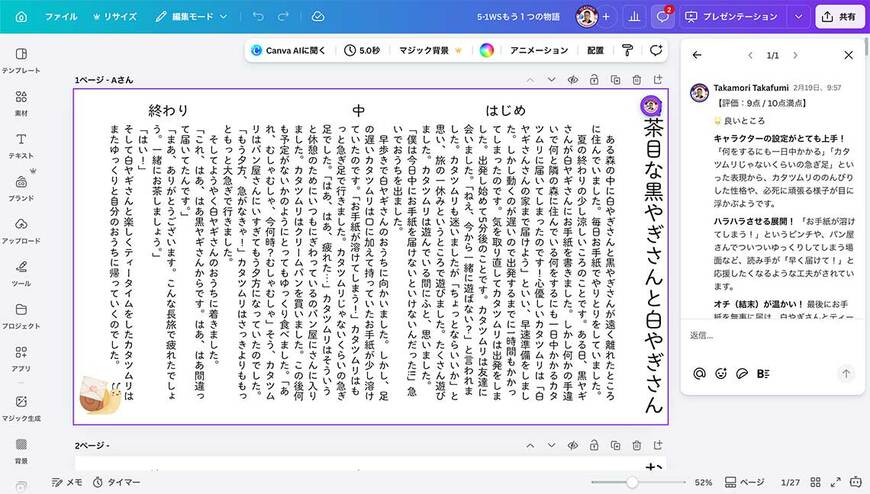Viewport: 870px width, 494px height.
Task: Open アップロード panel
Action: pyautogui.click(x=21, y=231)
